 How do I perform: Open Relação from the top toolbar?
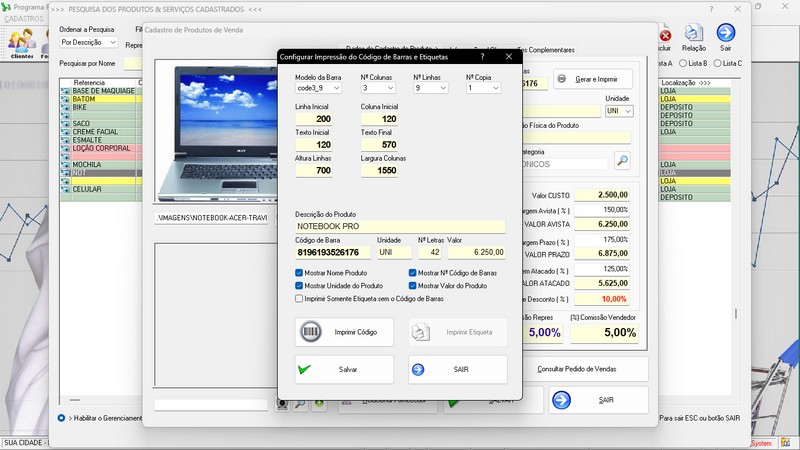coord(693,38)
